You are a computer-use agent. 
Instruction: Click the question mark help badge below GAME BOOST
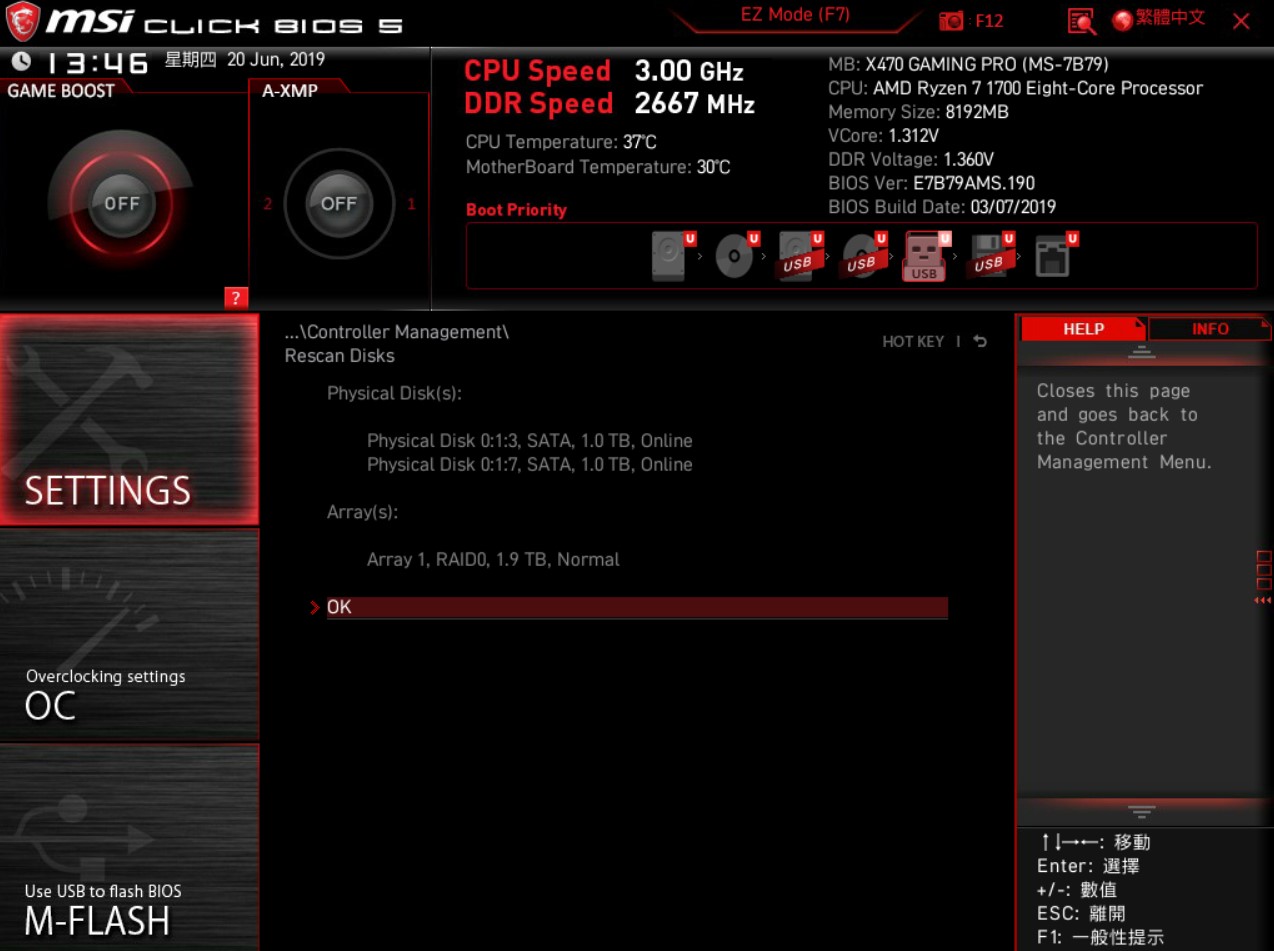click(234, 298)
